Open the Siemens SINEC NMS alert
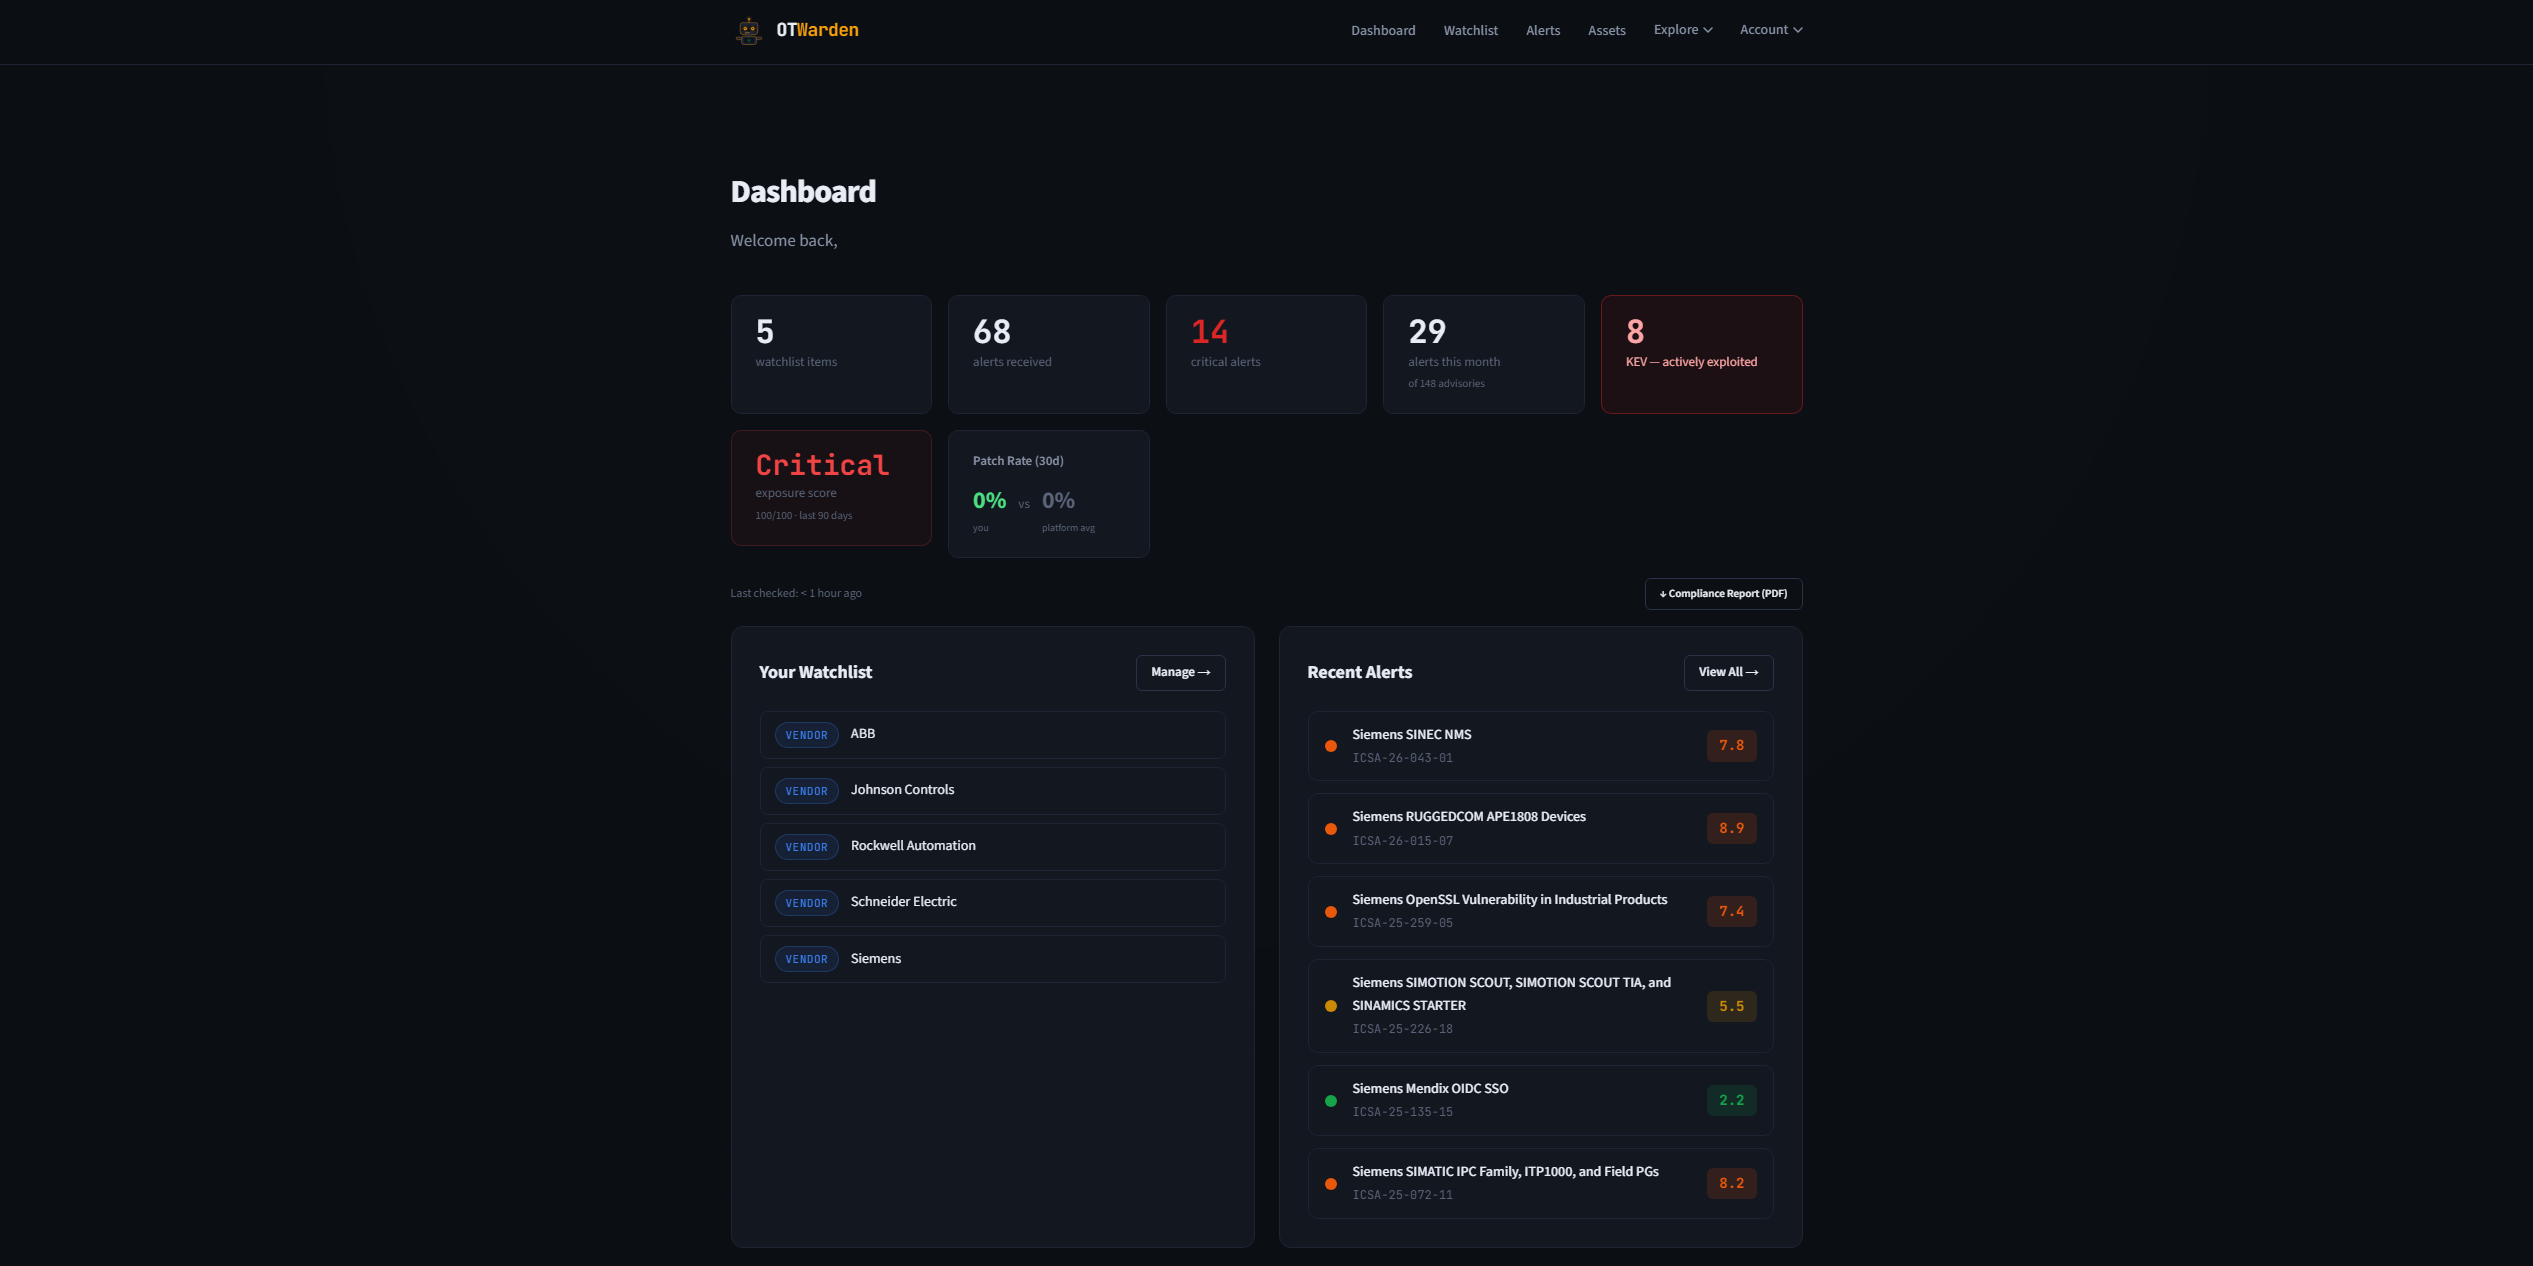2533x1266 pixels. point(1540,746)
